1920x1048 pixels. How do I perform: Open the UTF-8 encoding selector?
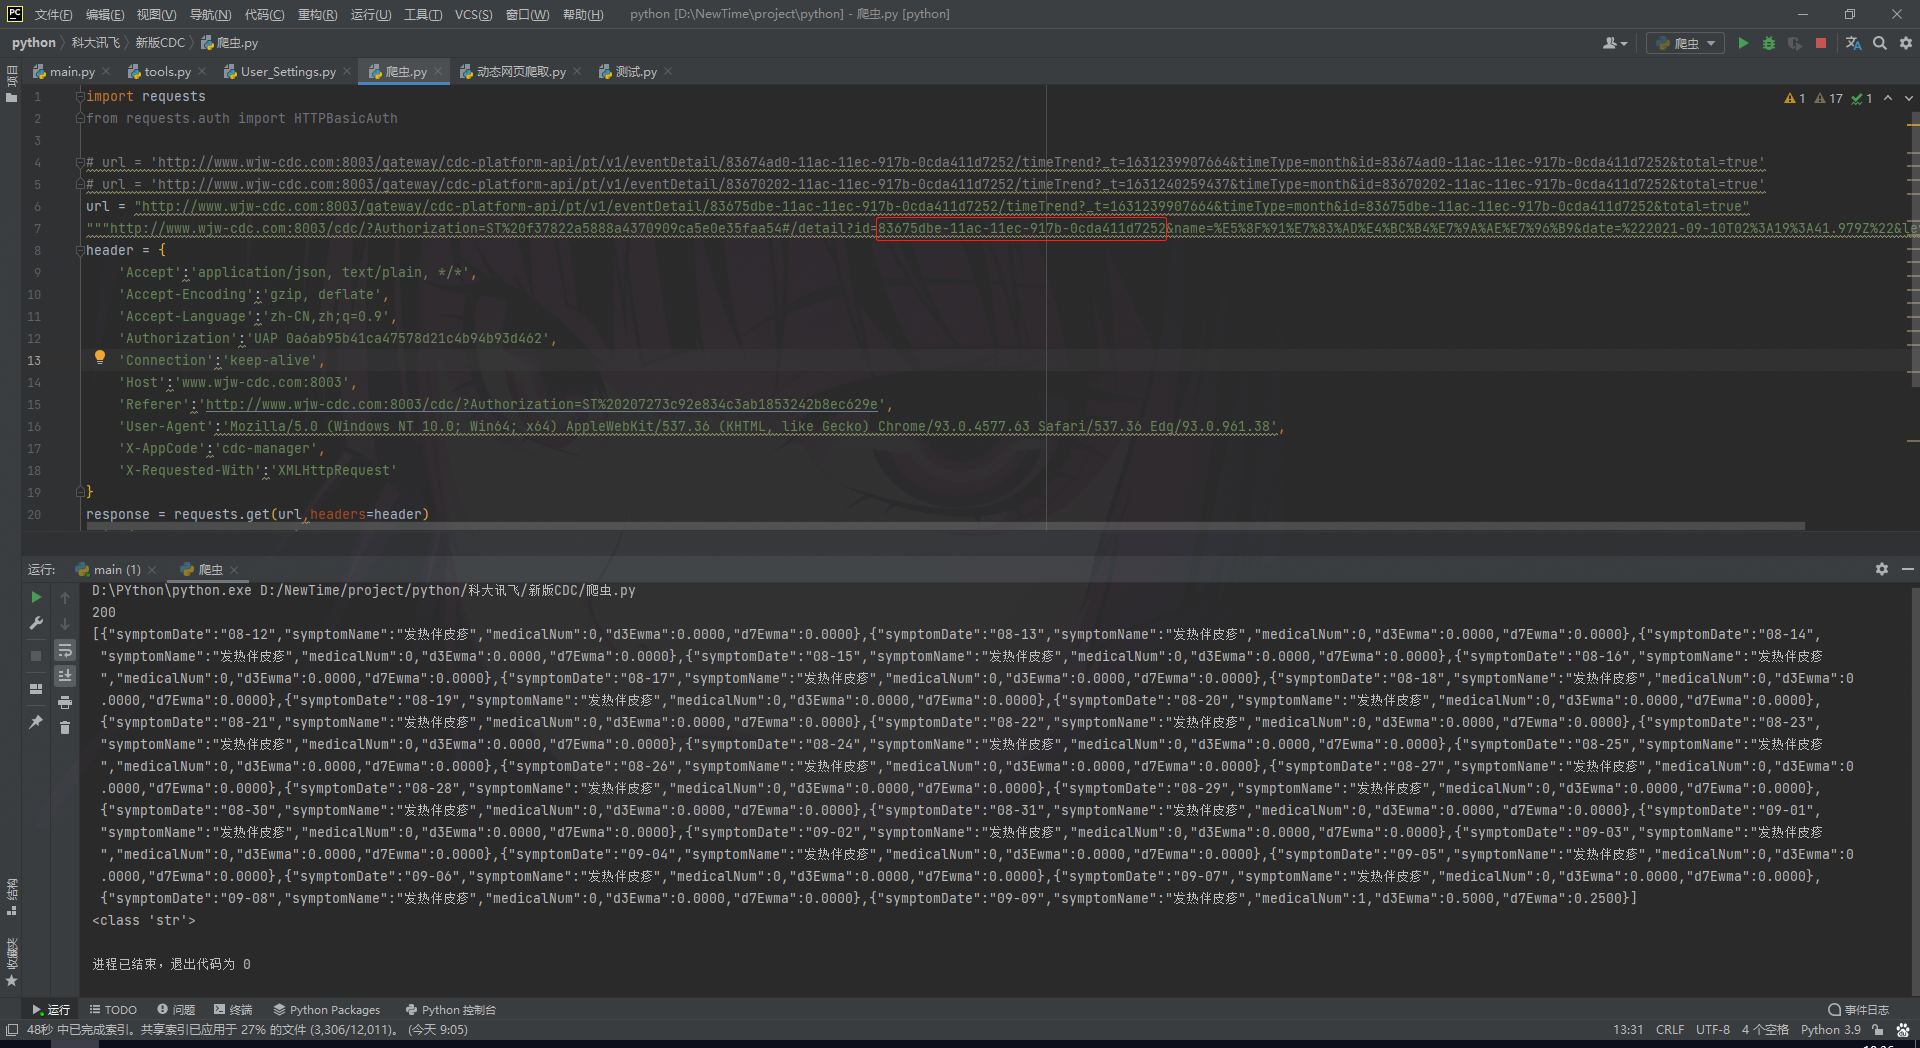click(x=1712, y=1029)
